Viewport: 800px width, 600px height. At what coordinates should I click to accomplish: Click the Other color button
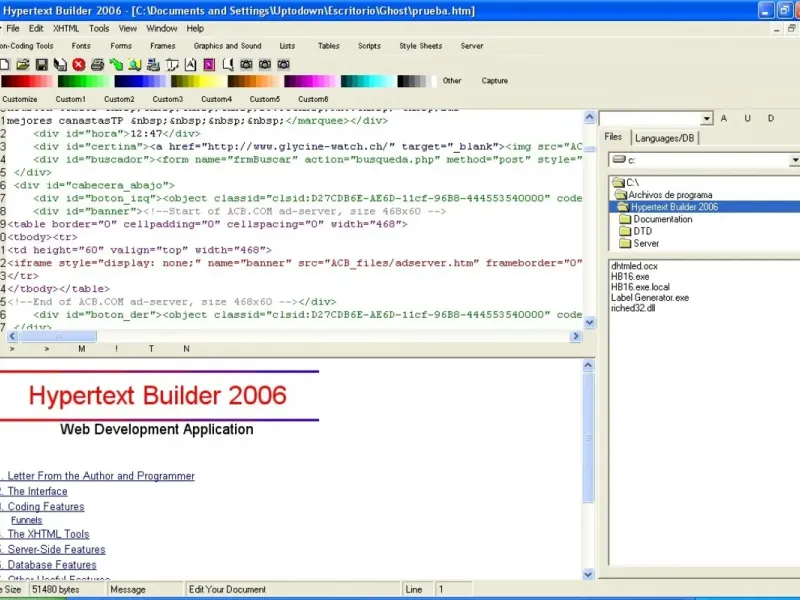[x=452, y=81]
